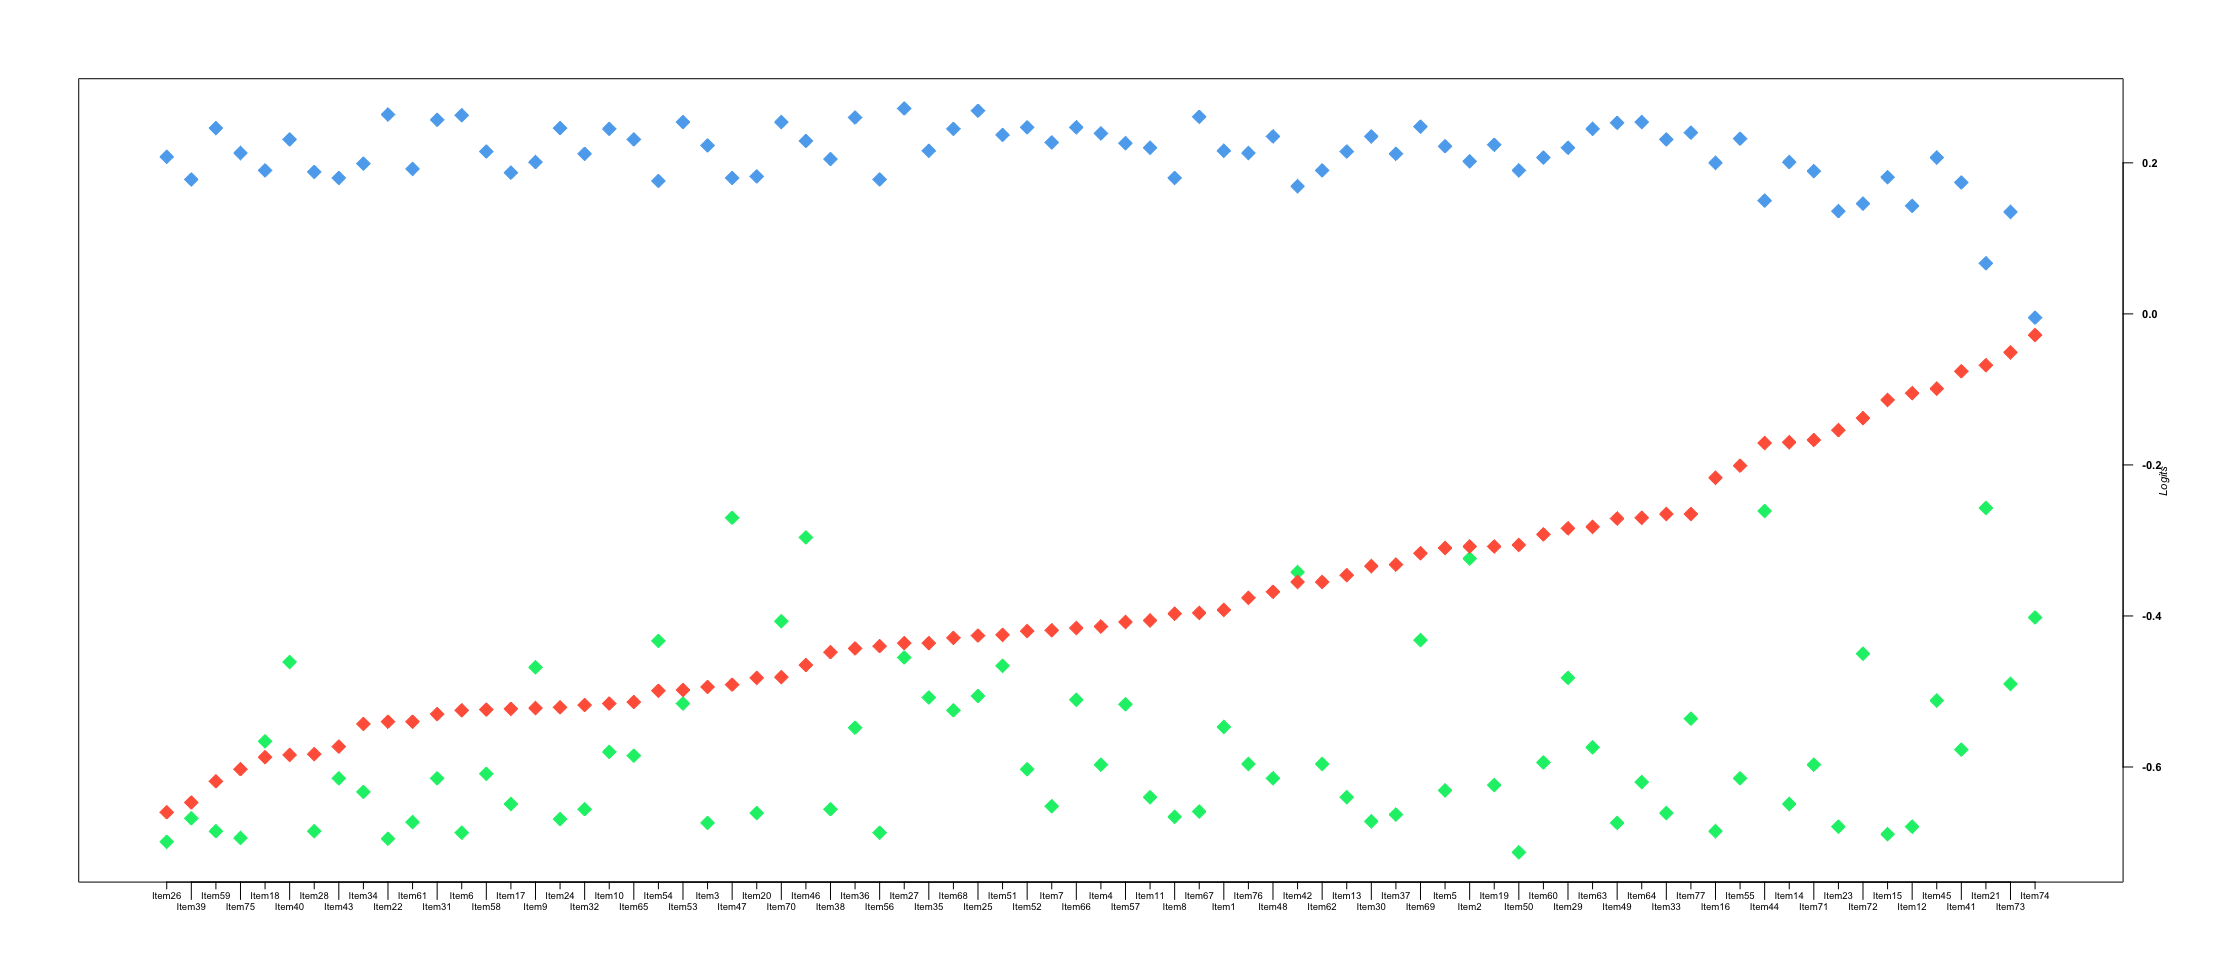
Task: Click the green diamond for Item42
Action: pyautogui.click(x=1297, y=572)
